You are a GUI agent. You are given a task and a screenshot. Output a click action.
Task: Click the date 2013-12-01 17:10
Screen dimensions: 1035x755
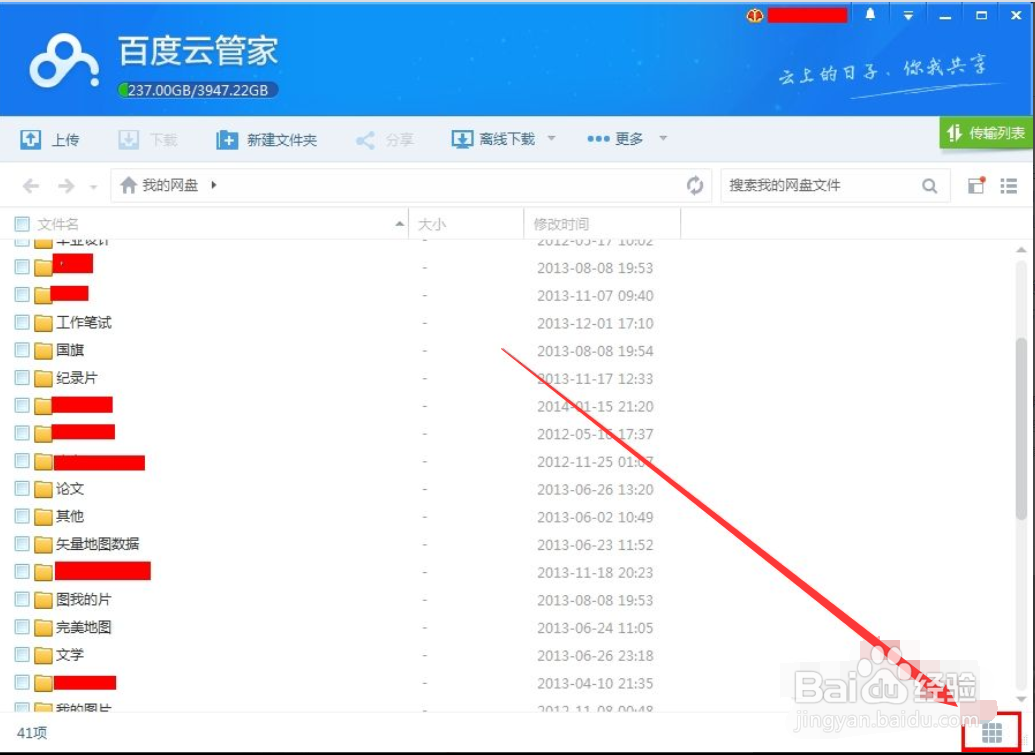point(595,323)
